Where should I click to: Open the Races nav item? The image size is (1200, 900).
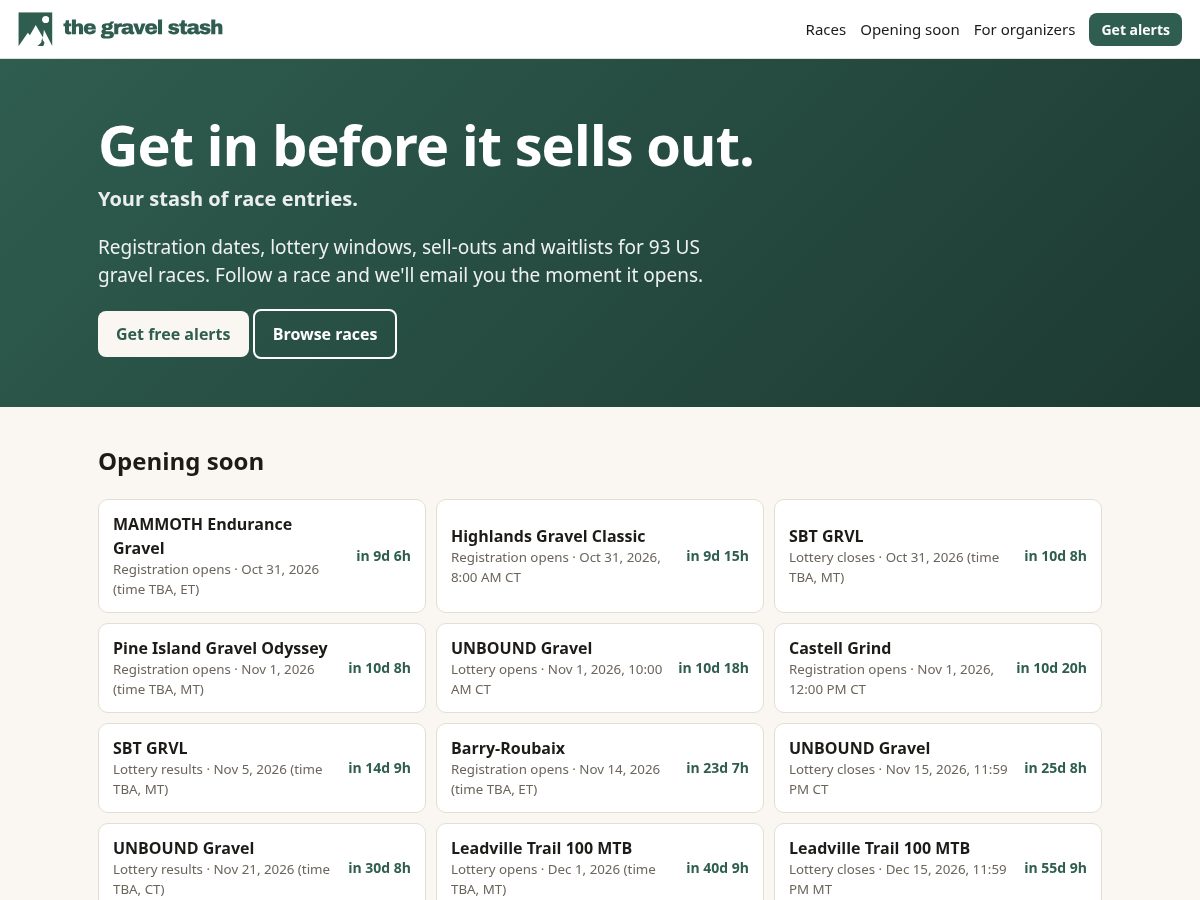(826, 30)
